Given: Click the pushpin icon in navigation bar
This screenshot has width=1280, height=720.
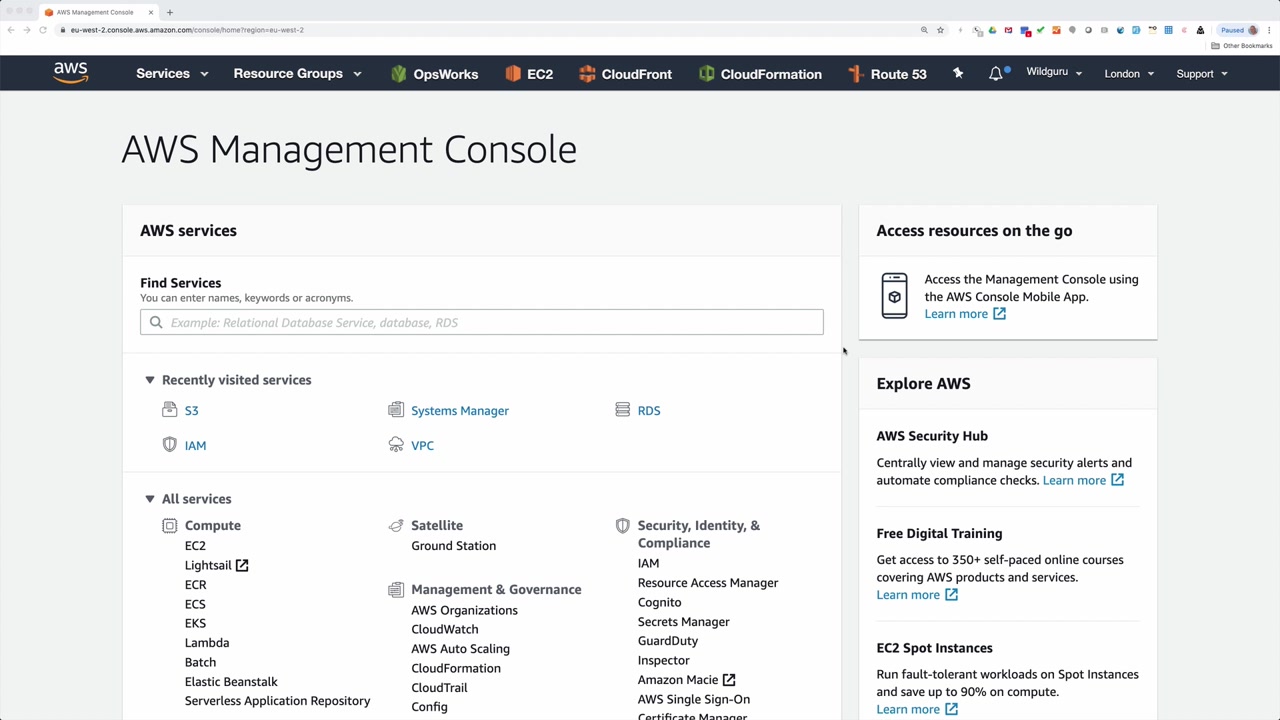Looking at the screenshot, I should (958, 73).
